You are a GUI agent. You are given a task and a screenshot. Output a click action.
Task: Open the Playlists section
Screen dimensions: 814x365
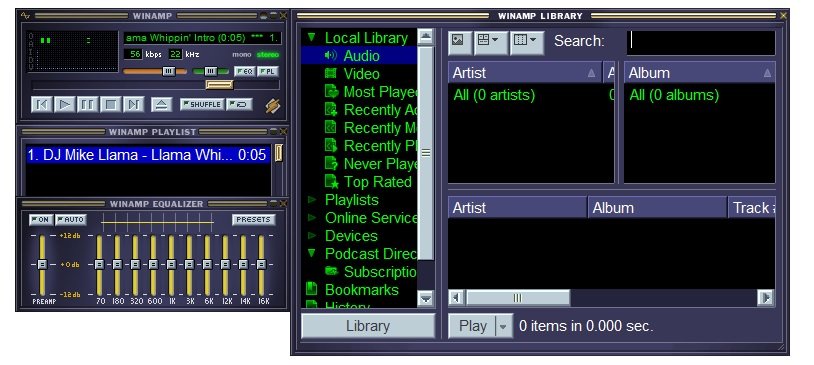351,200
